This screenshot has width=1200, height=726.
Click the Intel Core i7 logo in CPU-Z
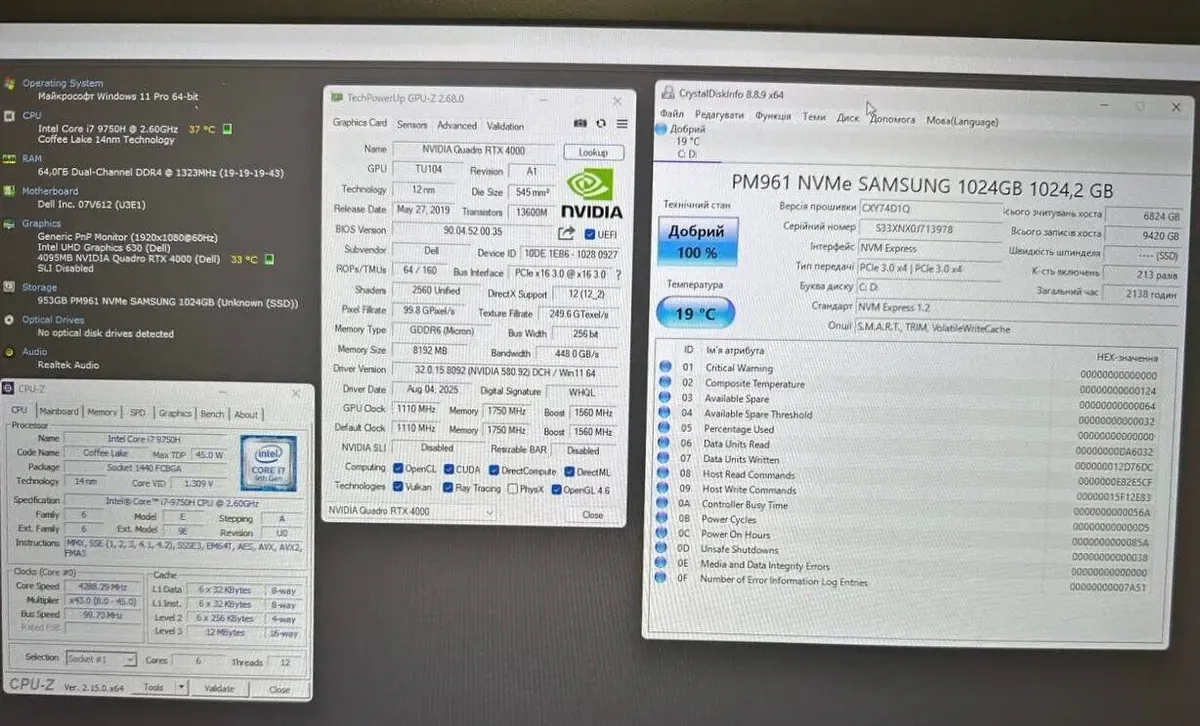coord(267,463)
